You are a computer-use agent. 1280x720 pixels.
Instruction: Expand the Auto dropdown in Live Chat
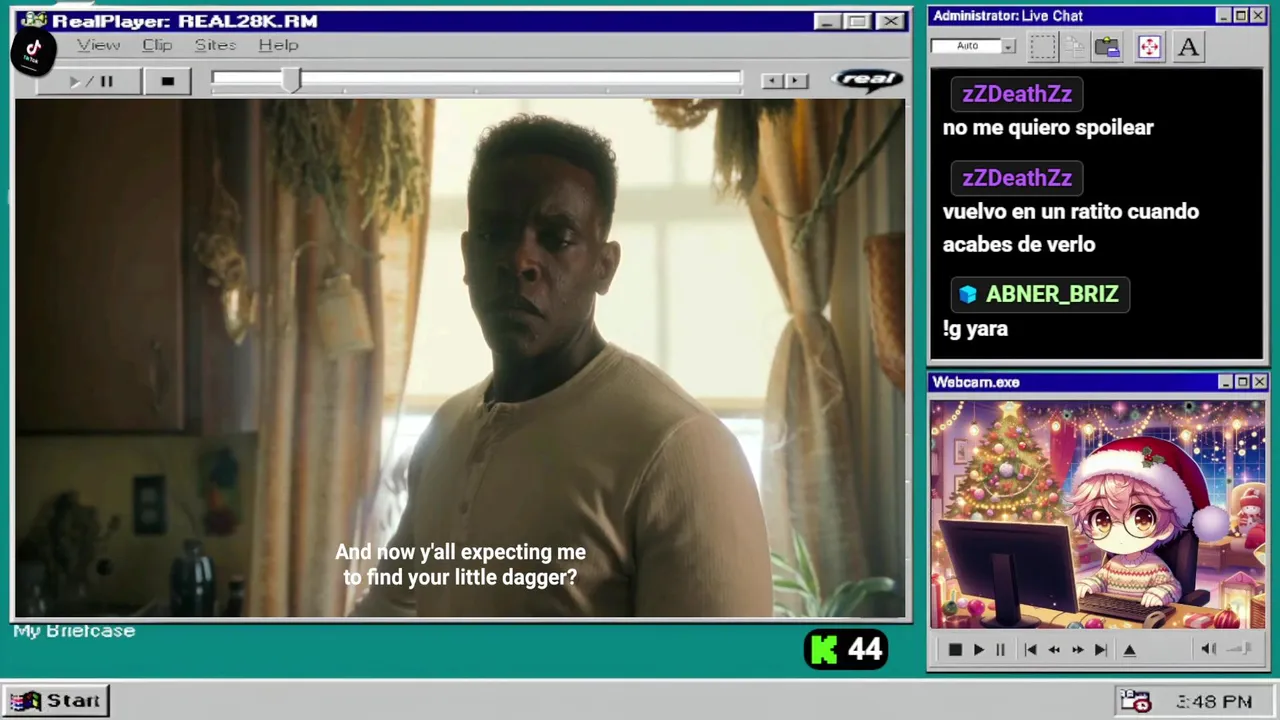[x=1009, y=46]
